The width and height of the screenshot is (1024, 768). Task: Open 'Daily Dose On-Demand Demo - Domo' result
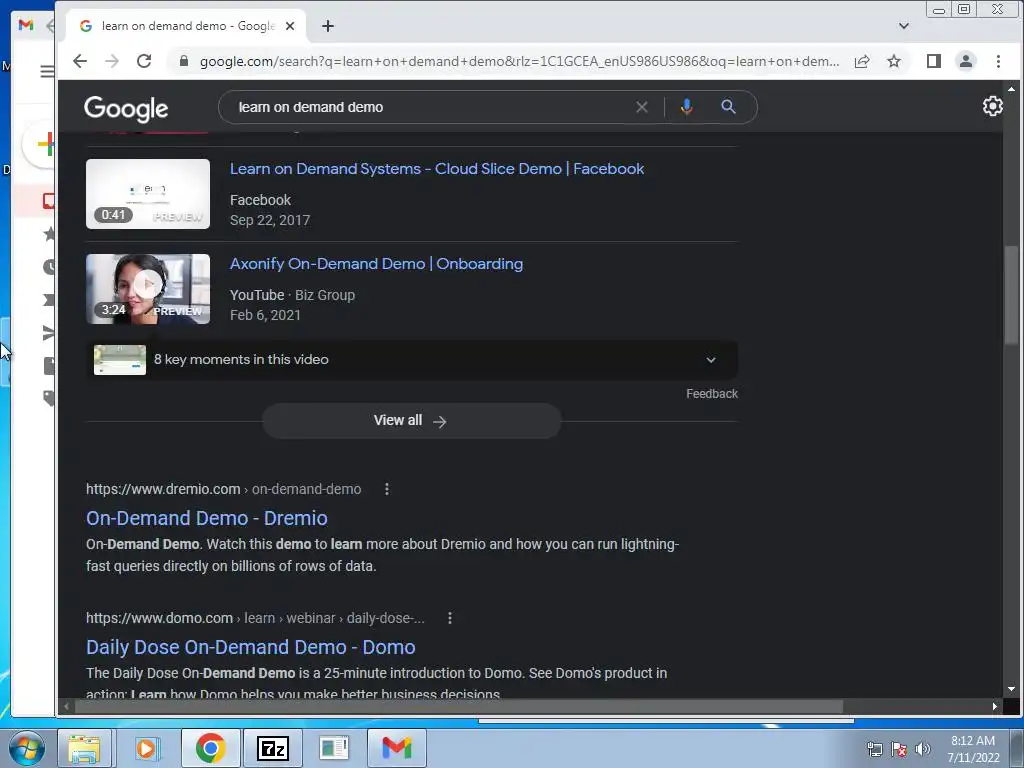tap(251, 647)
